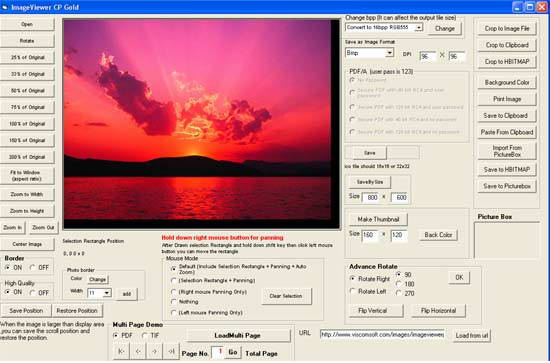550x363 pixels.
Task: Click Clear Selection
Action: pos(286,296)
